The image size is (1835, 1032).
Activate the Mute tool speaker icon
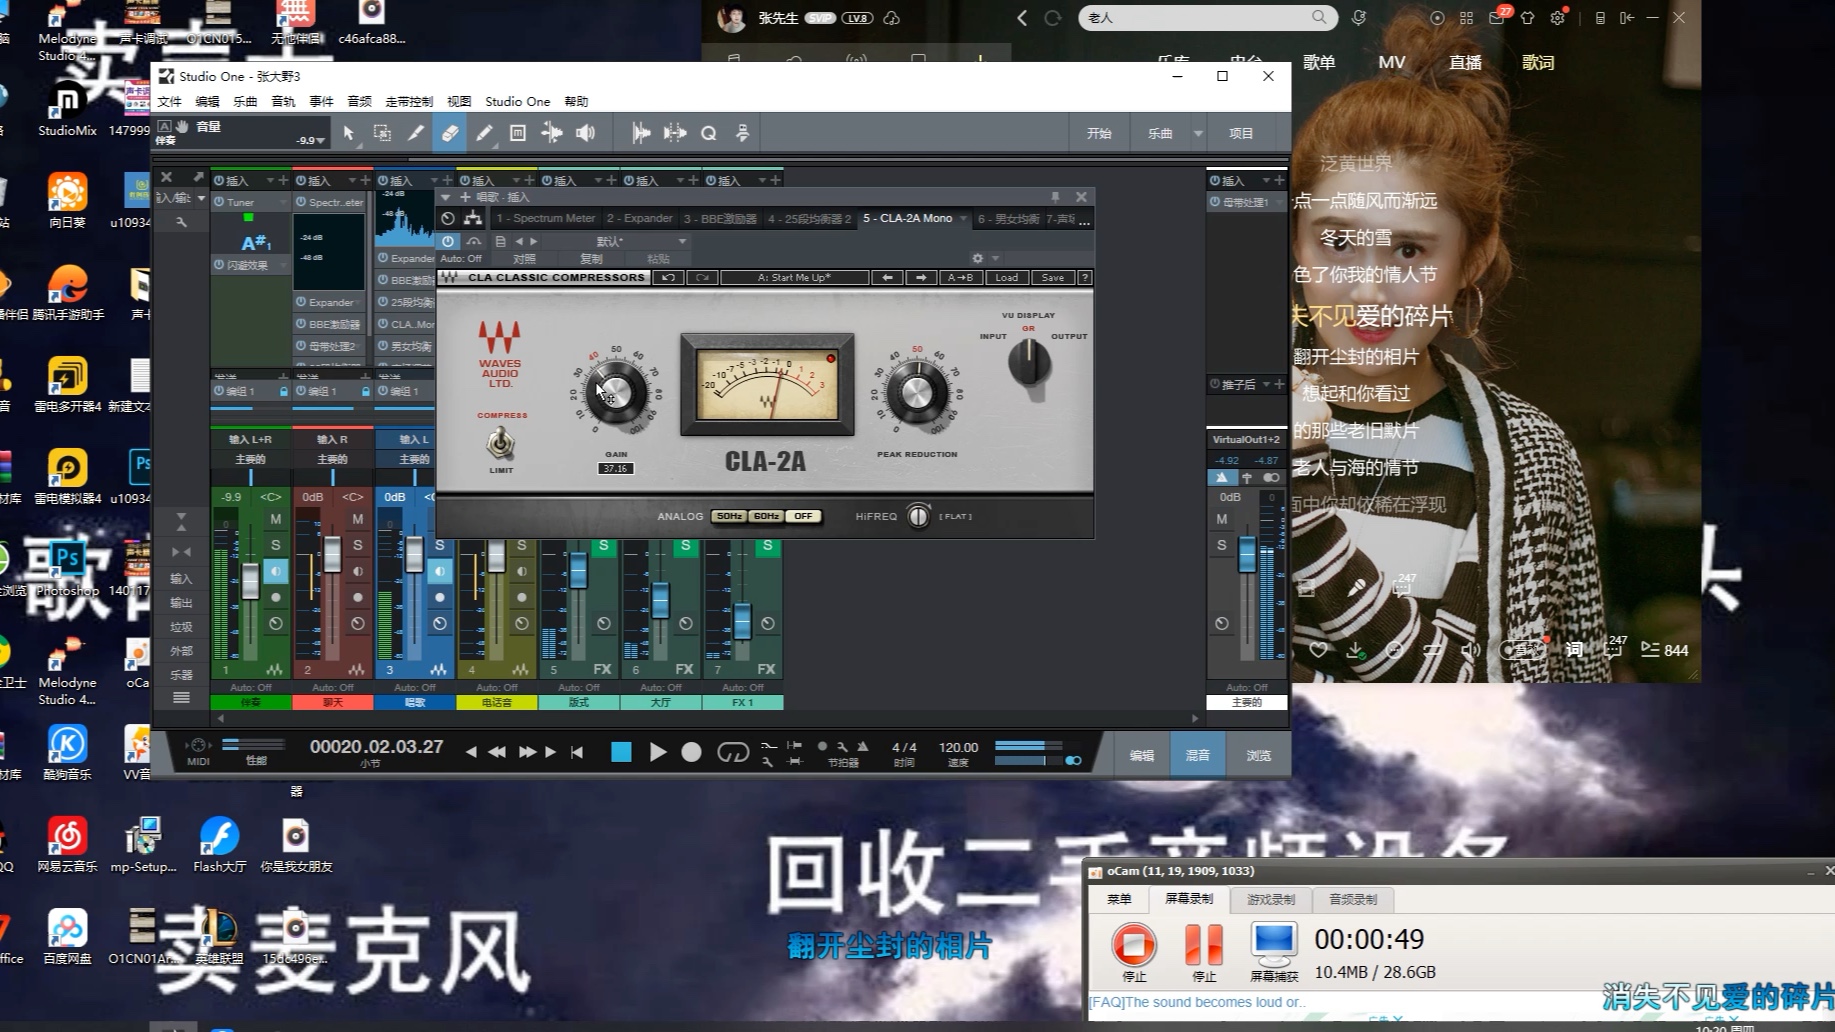coord(586,132)
